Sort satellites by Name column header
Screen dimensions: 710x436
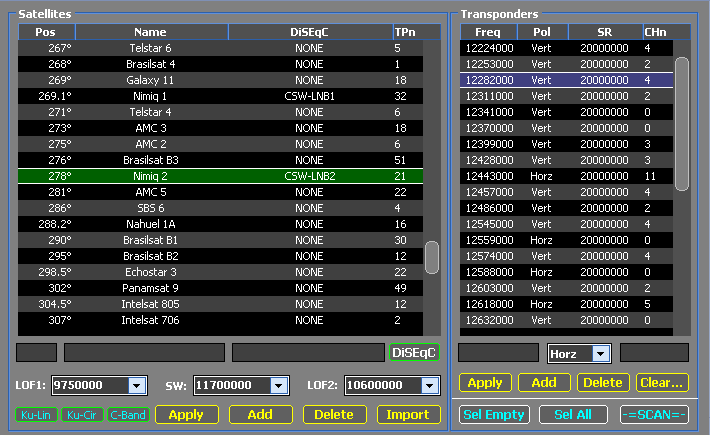[x=151, y=32]
